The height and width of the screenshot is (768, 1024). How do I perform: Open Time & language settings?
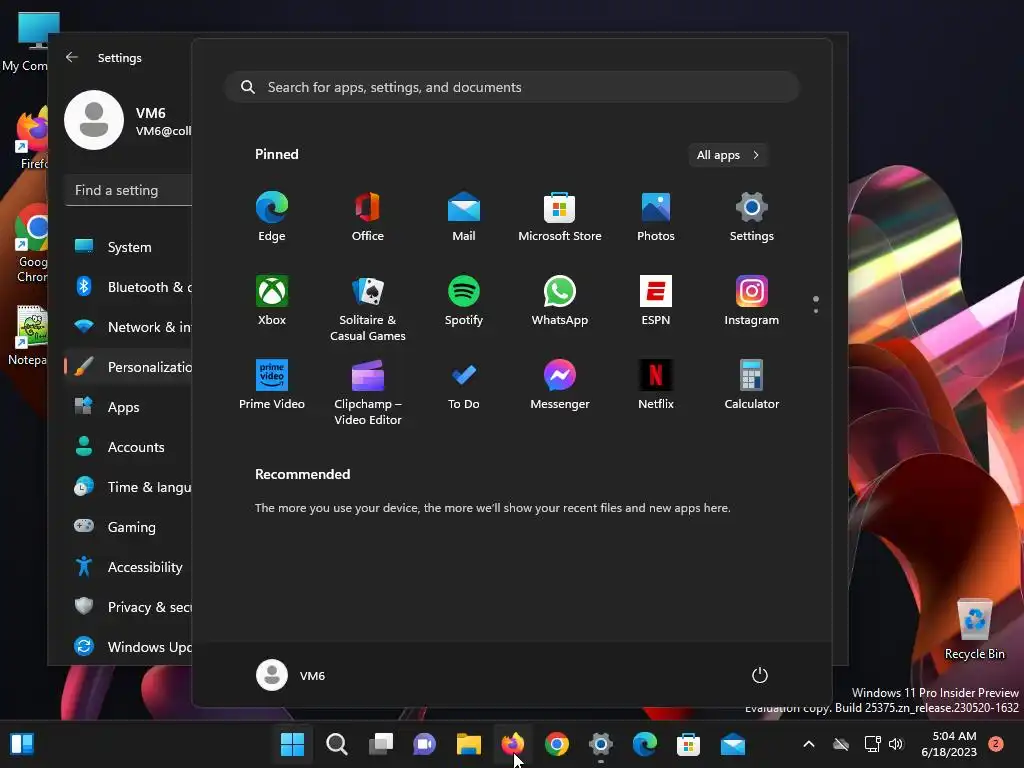pyautogui.click(x=129, y=487)
